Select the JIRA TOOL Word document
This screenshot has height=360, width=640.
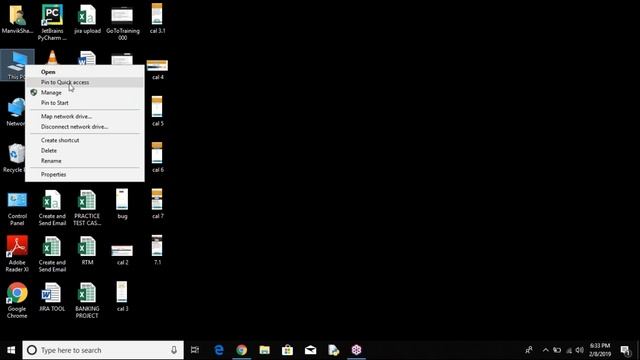coord(52,297)
